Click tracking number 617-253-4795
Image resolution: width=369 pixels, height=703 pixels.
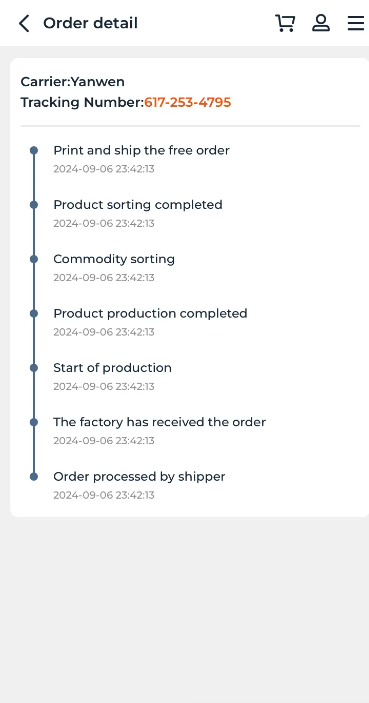coord(187,103)
